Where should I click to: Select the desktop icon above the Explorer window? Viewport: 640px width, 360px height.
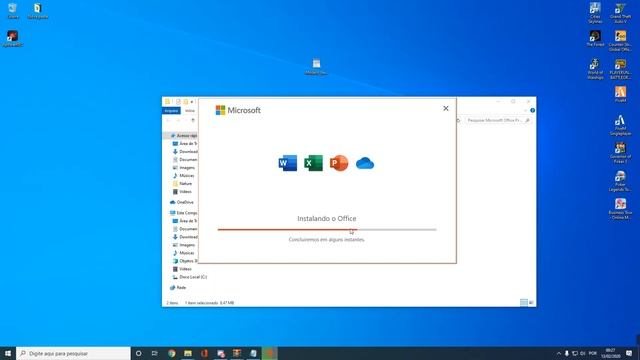pyautogui.click(x=316, y=67)
